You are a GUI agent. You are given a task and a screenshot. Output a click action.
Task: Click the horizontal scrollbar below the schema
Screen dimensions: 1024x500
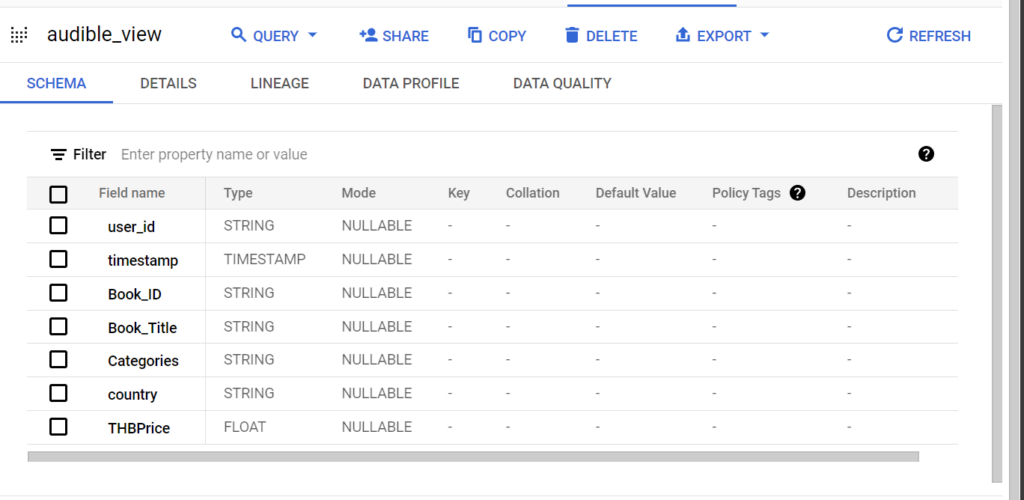coord(472,457)
